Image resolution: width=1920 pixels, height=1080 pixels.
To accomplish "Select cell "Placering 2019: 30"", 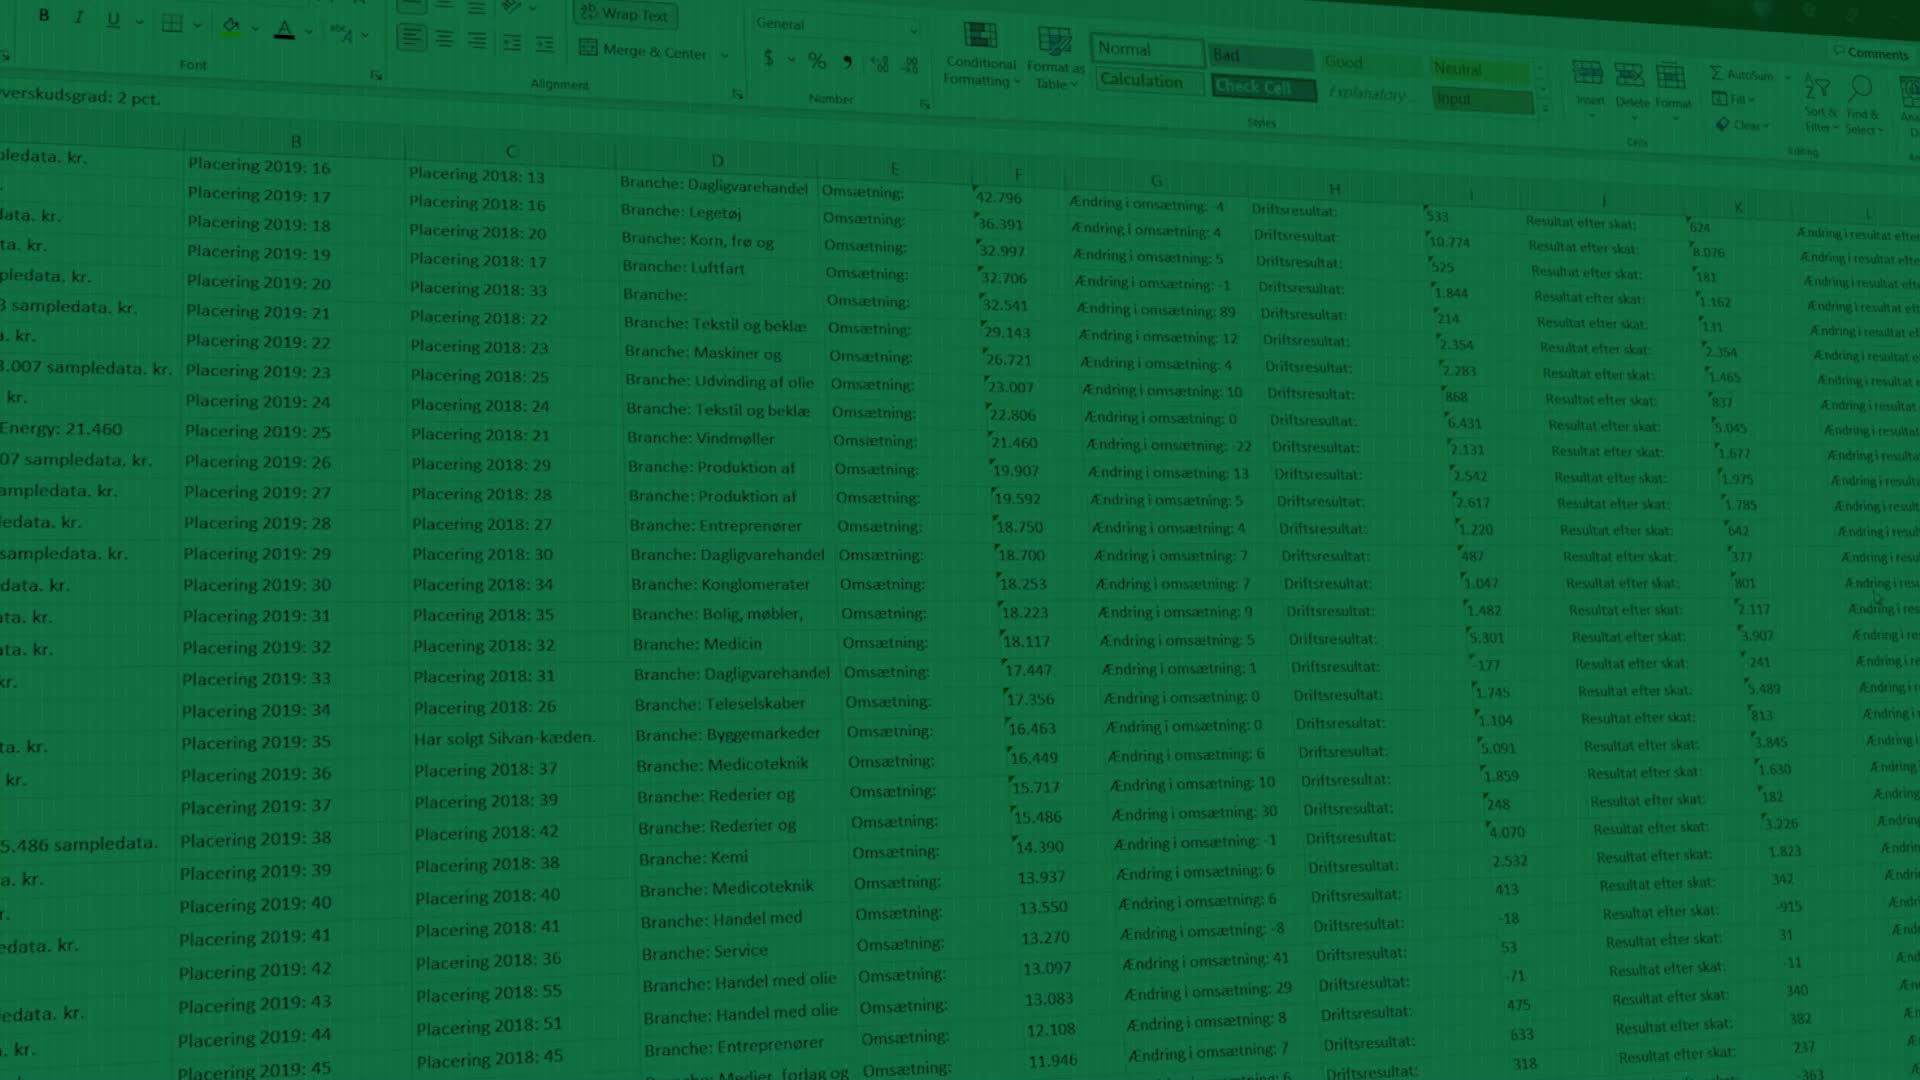I will coord(256,585).
